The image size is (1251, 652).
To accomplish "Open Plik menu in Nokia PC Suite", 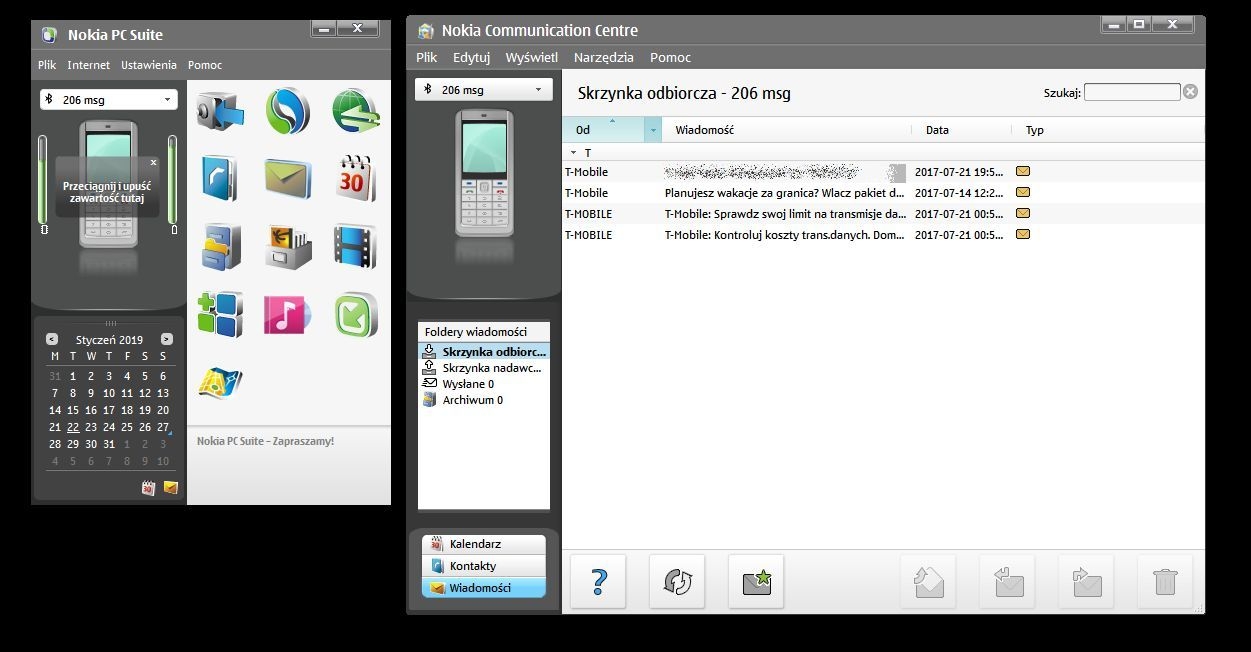I will 47,65.
